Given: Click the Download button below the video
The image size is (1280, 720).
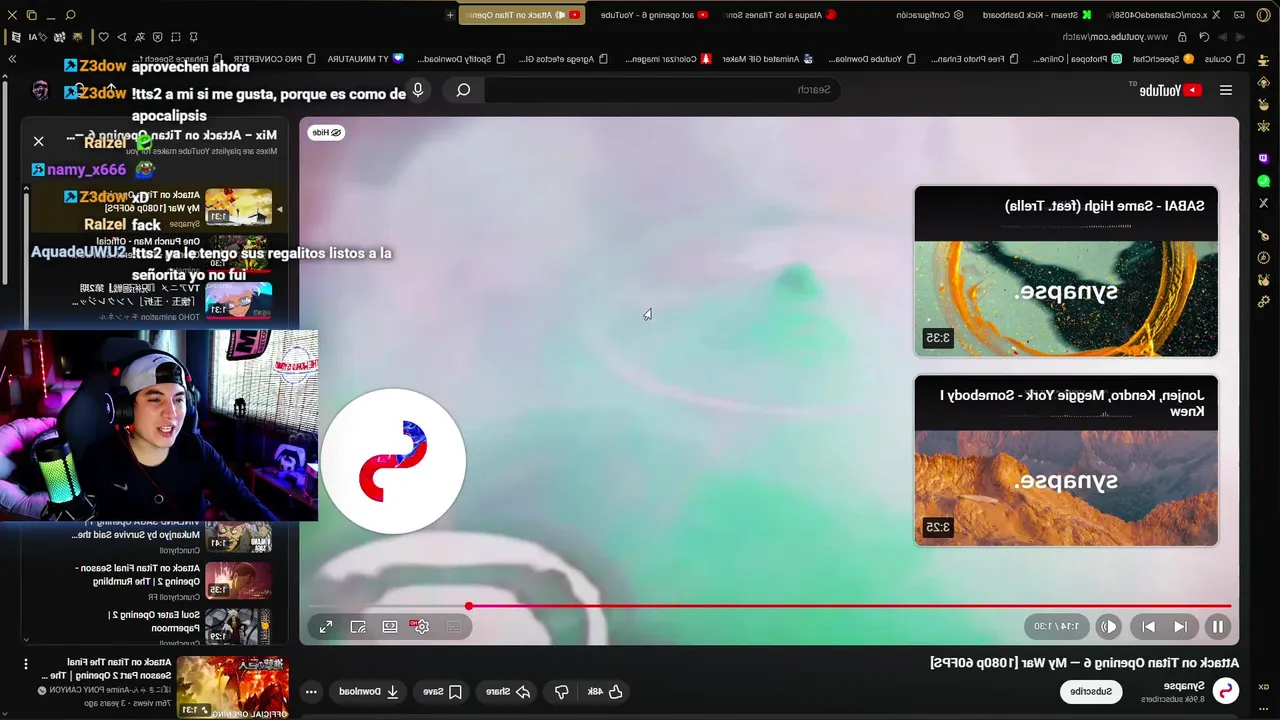Looking at the screenshot, I should (x=369, y=691).
